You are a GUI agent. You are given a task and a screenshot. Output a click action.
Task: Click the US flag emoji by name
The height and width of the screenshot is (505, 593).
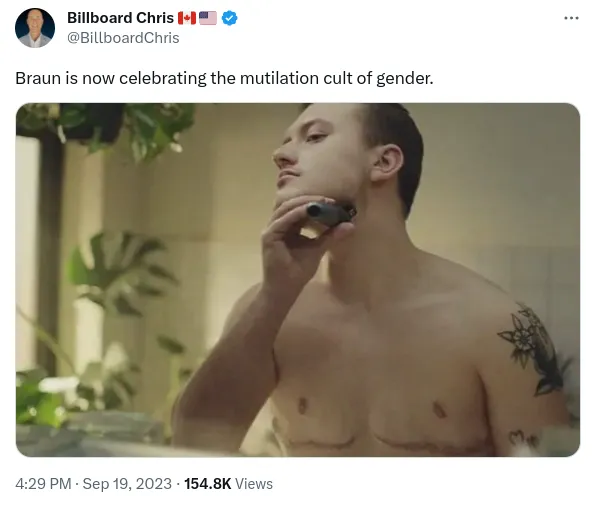pos(208,18)
